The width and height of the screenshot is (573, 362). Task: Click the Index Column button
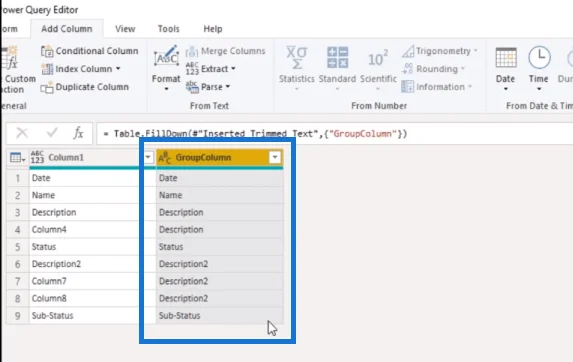[x=77, y=69]
